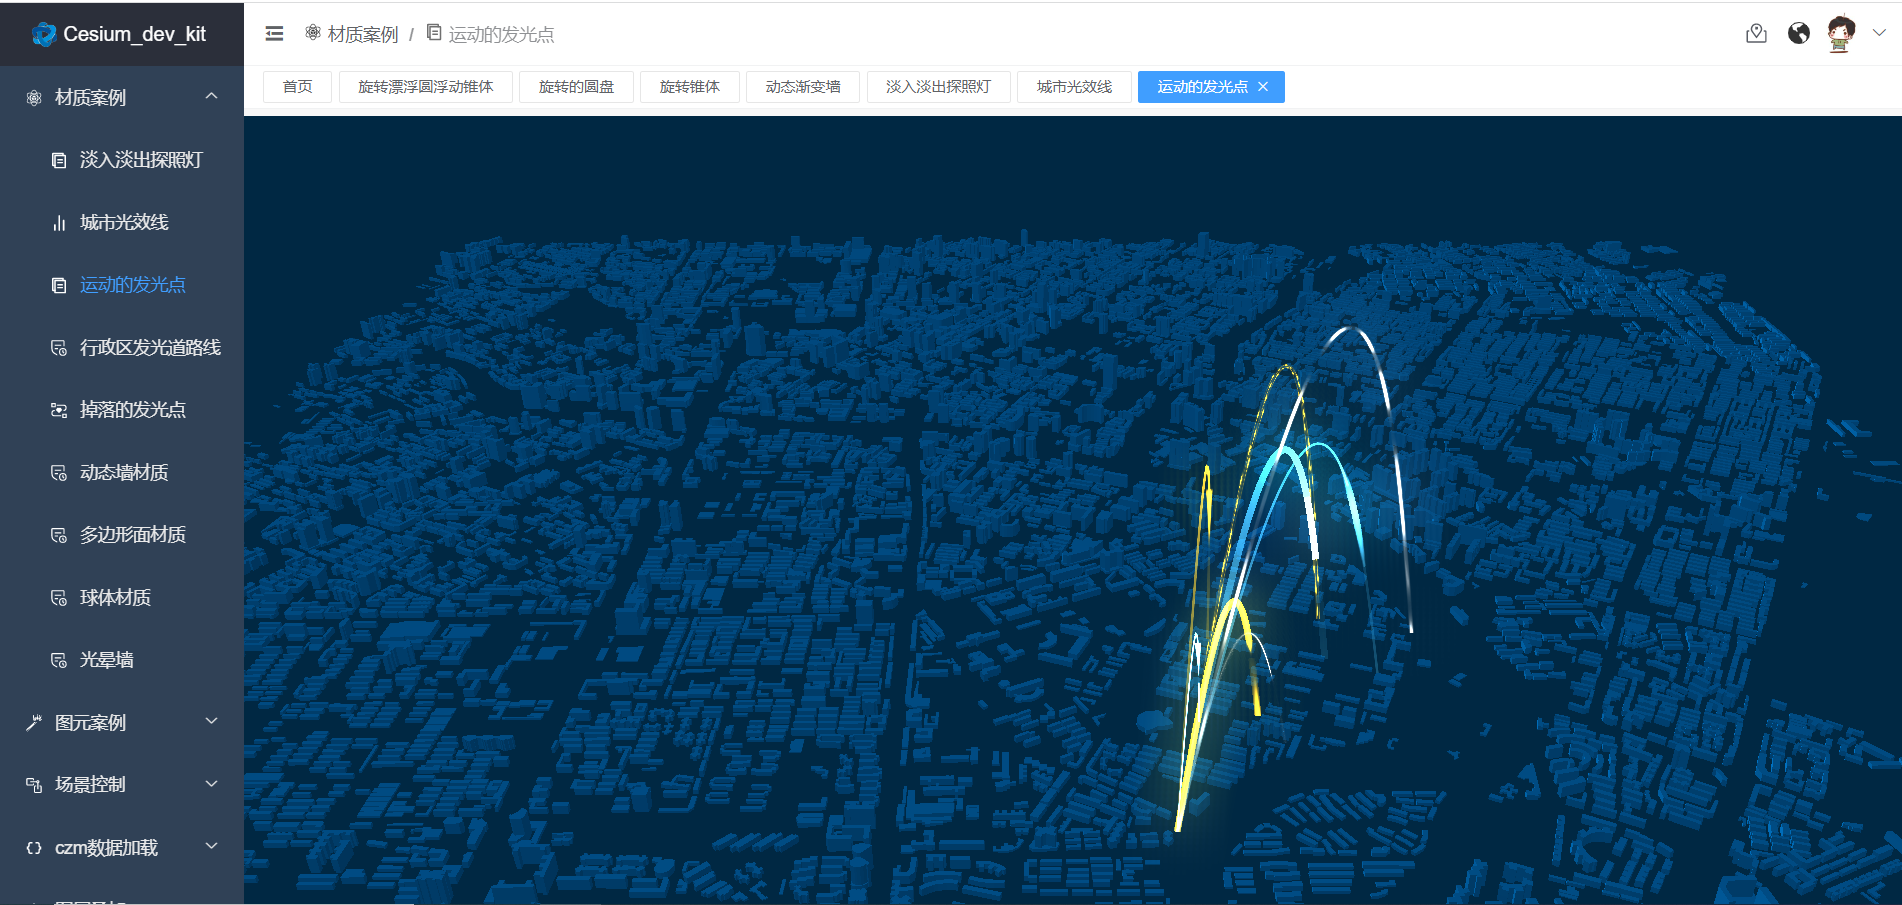The height and width of the screenshot is (905, 1902).
Task: Switch to the 城市光效线 tab
Action: point(1074,87)
